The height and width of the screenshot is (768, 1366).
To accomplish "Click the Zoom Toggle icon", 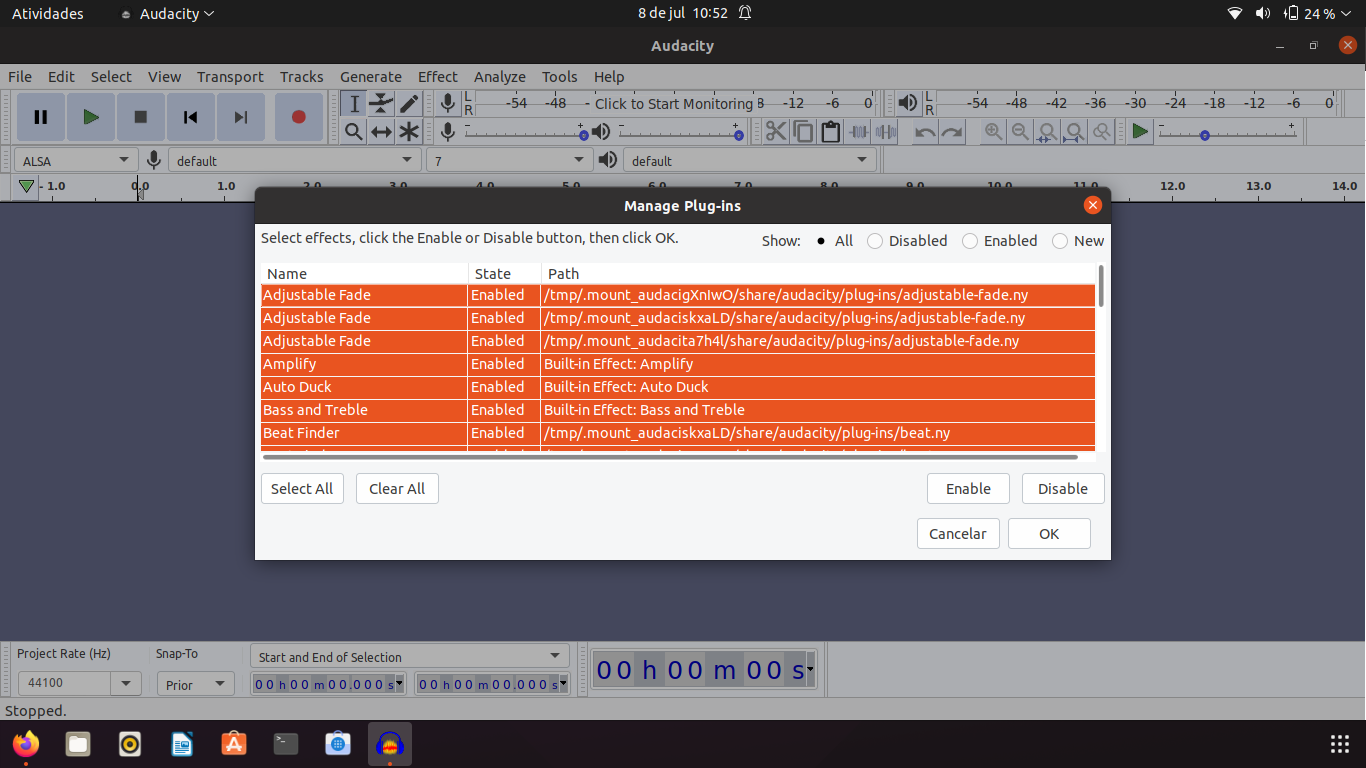I will pyautogui.click(x=1101, y=131).
